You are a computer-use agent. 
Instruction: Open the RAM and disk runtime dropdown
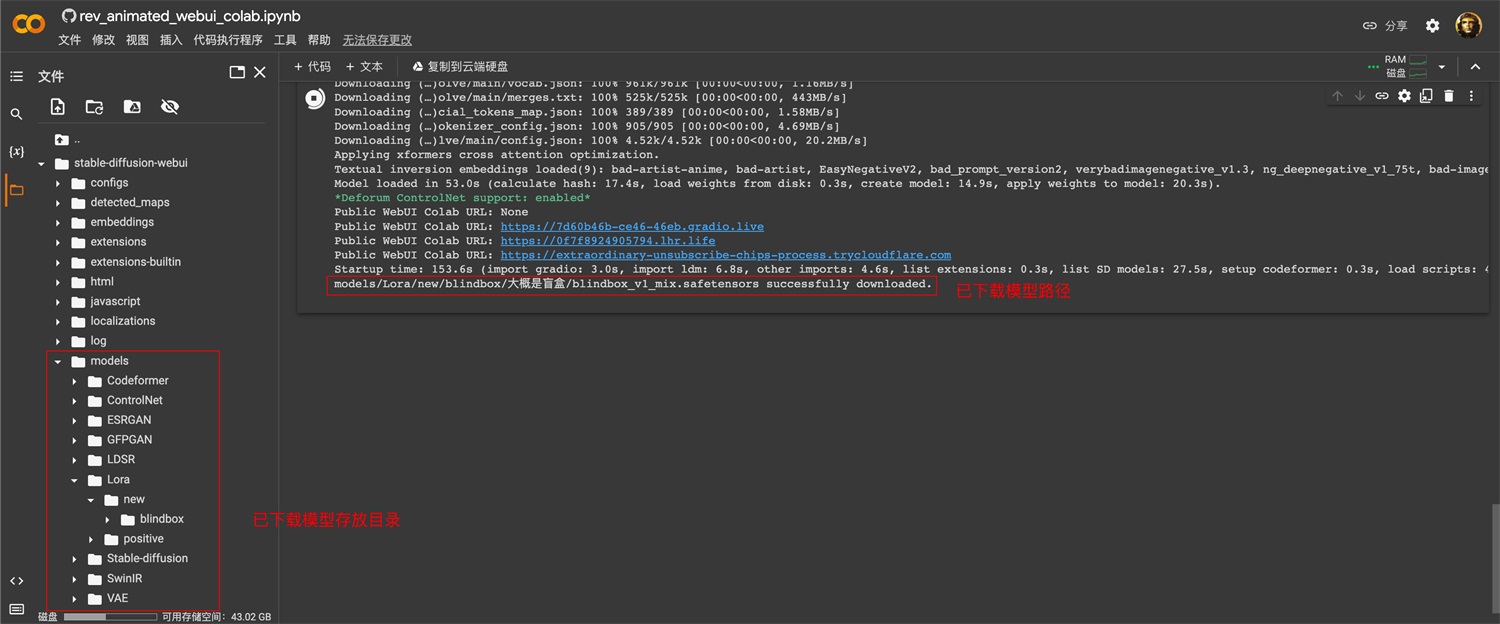point(1441,67)
